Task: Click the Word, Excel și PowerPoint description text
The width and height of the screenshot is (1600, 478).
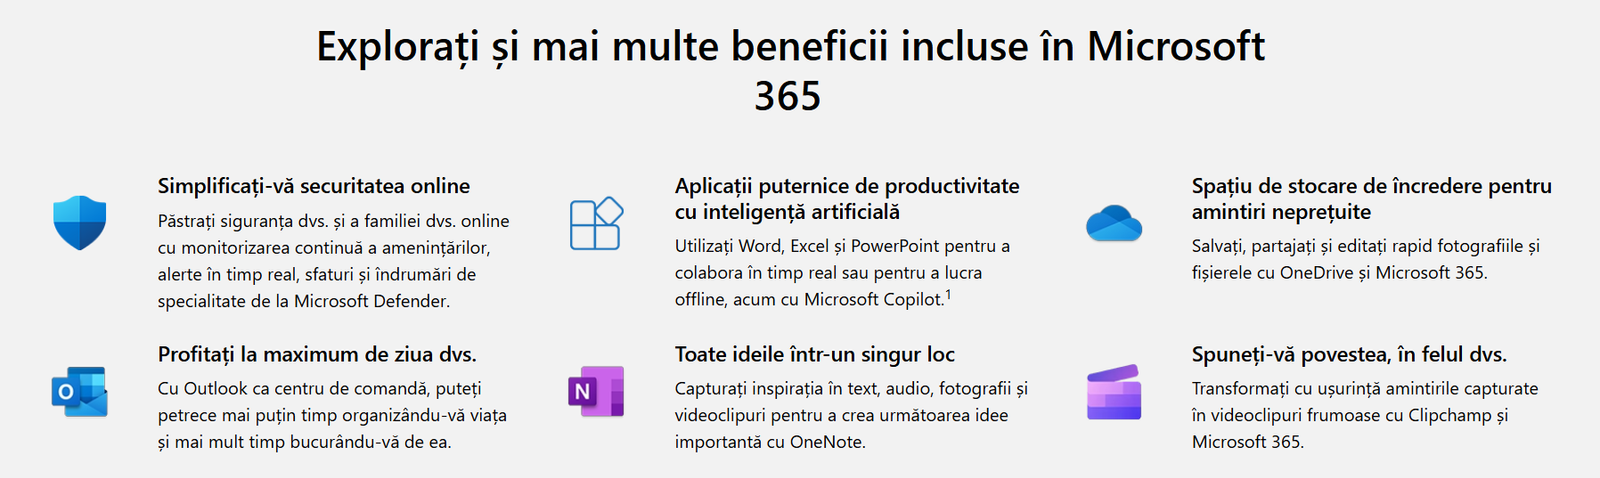Action: [x=843, y=272]
